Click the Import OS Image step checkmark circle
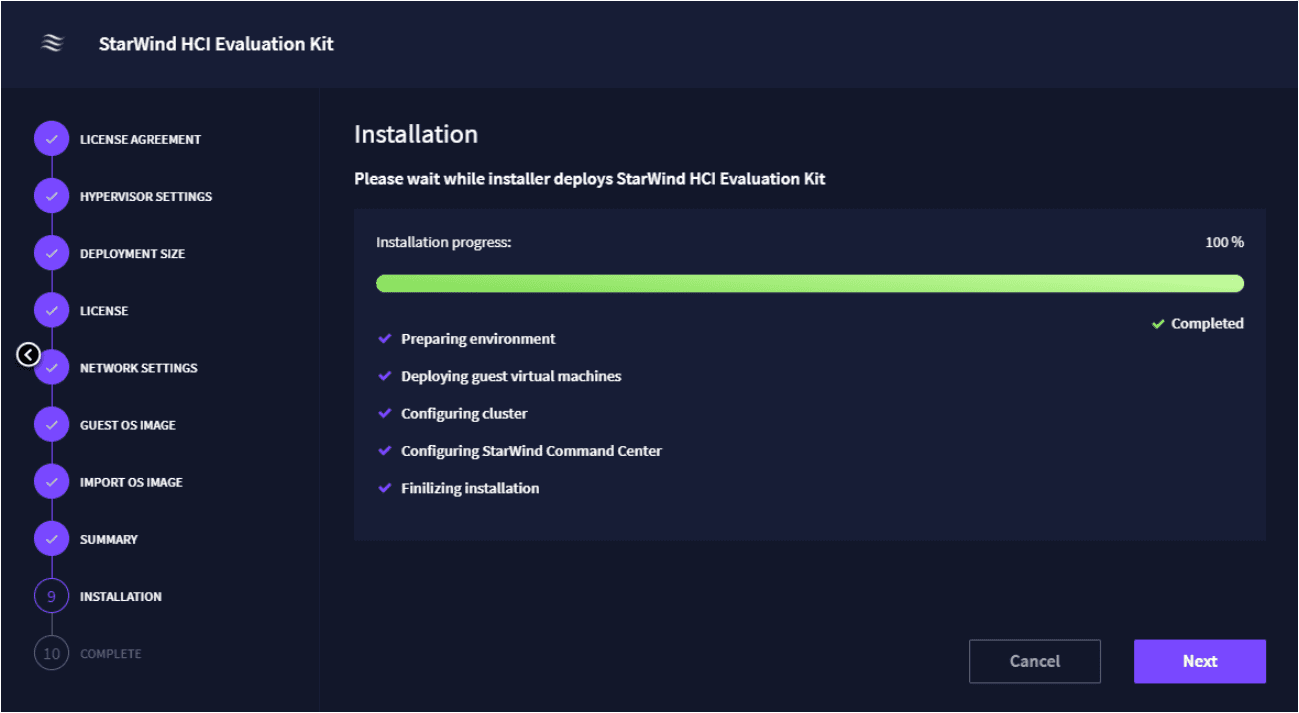 [x=51, y=481]
